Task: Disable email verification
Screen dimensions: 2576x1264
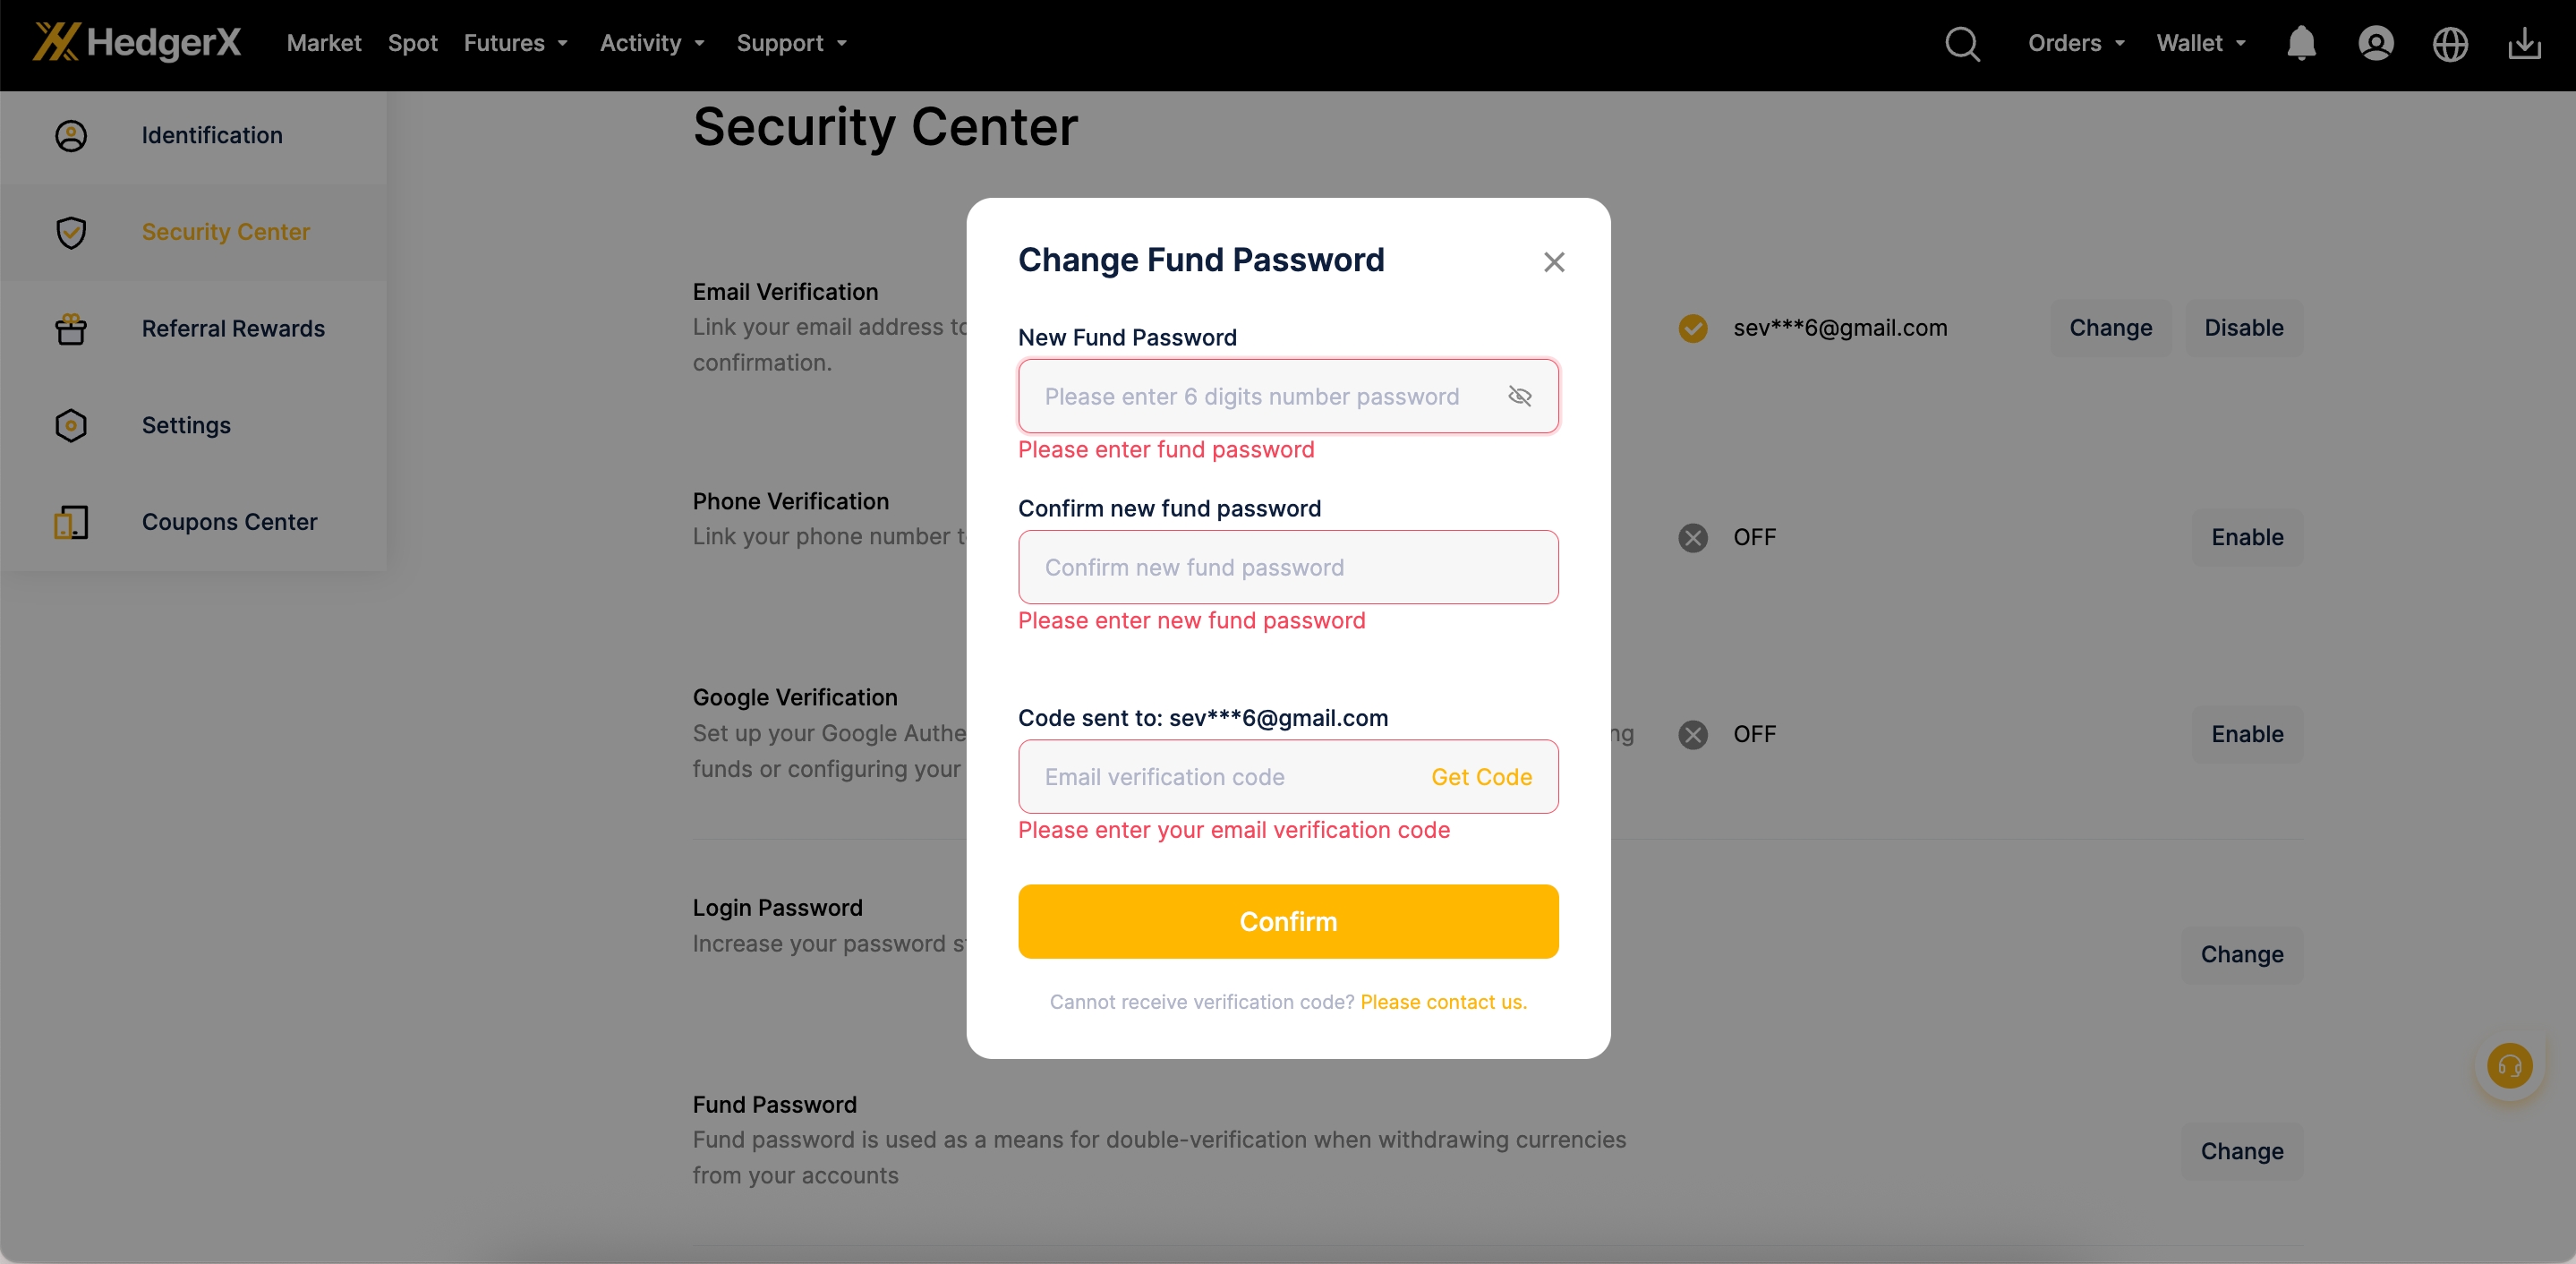Action: point(2243,328)
